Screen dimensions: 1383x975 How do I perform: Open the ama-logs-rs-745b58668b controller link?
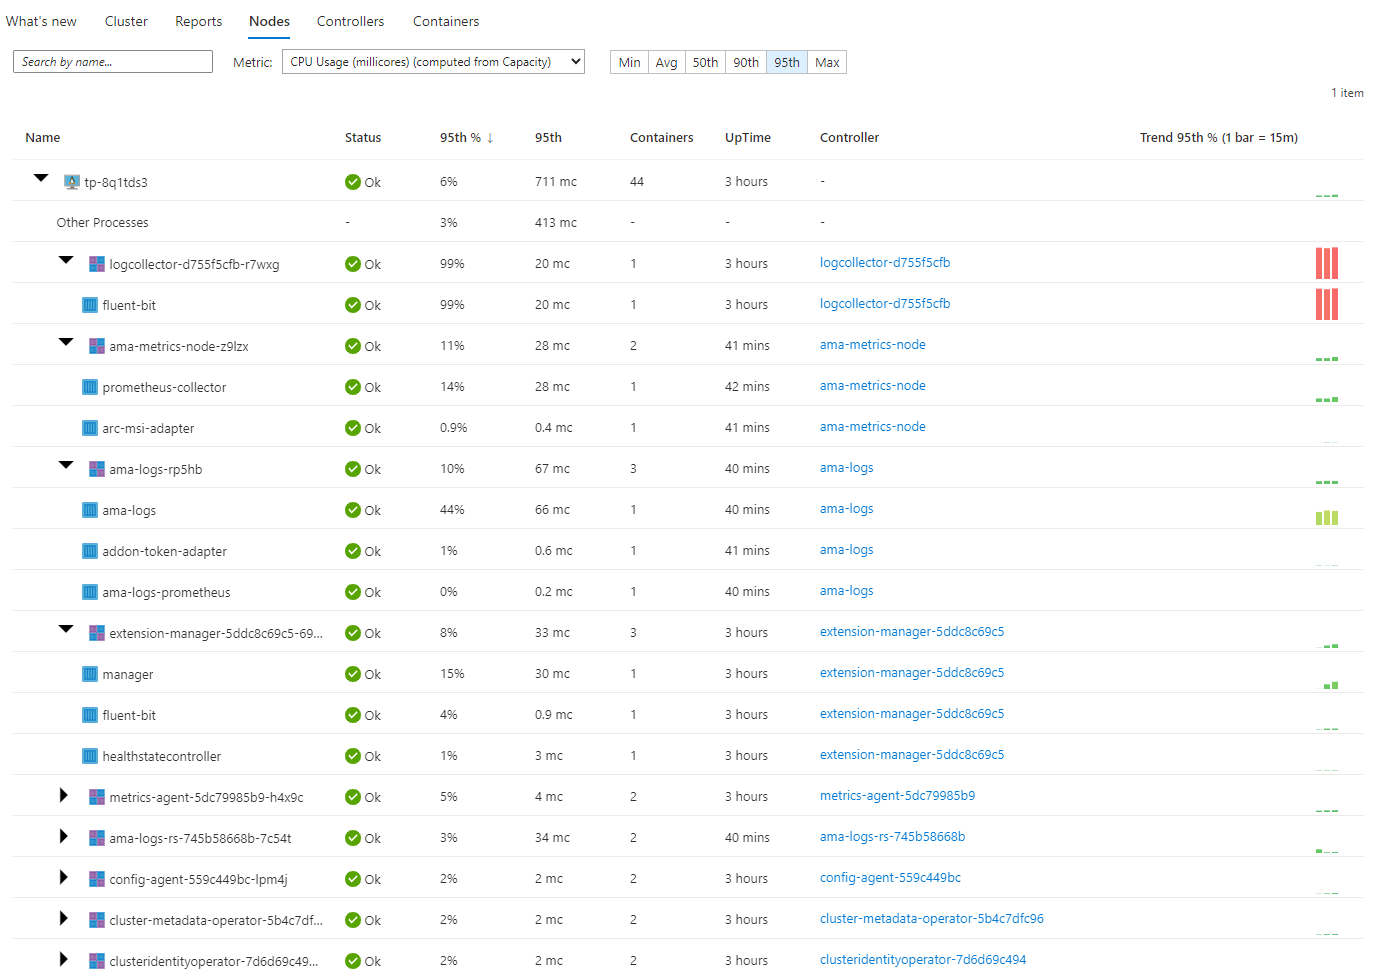pos(892,836)
